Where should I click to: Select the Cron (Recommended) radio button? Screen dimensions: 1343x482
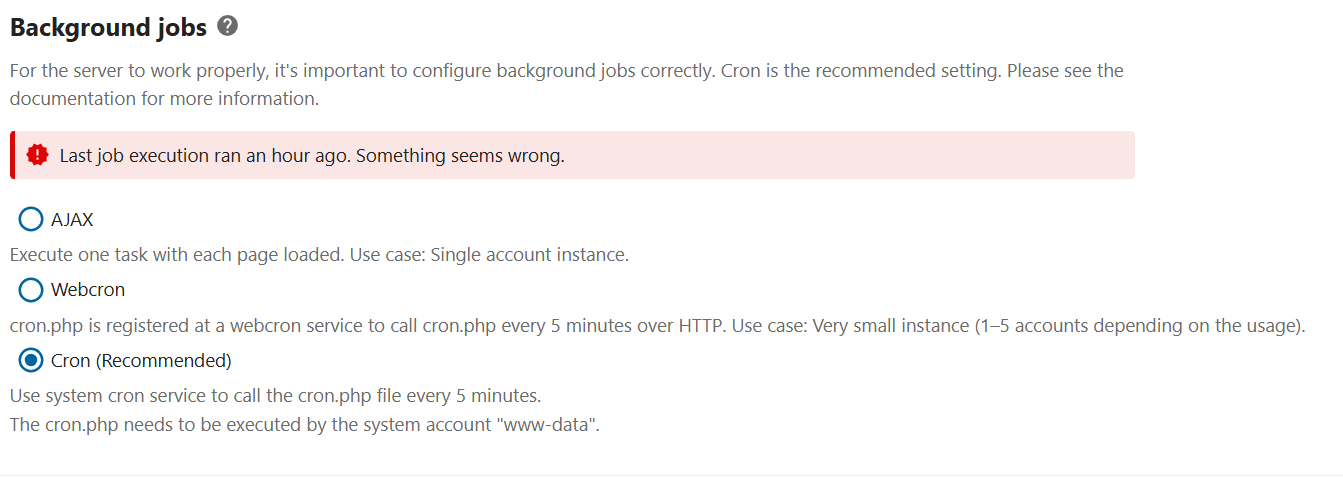tap(31, 360)
